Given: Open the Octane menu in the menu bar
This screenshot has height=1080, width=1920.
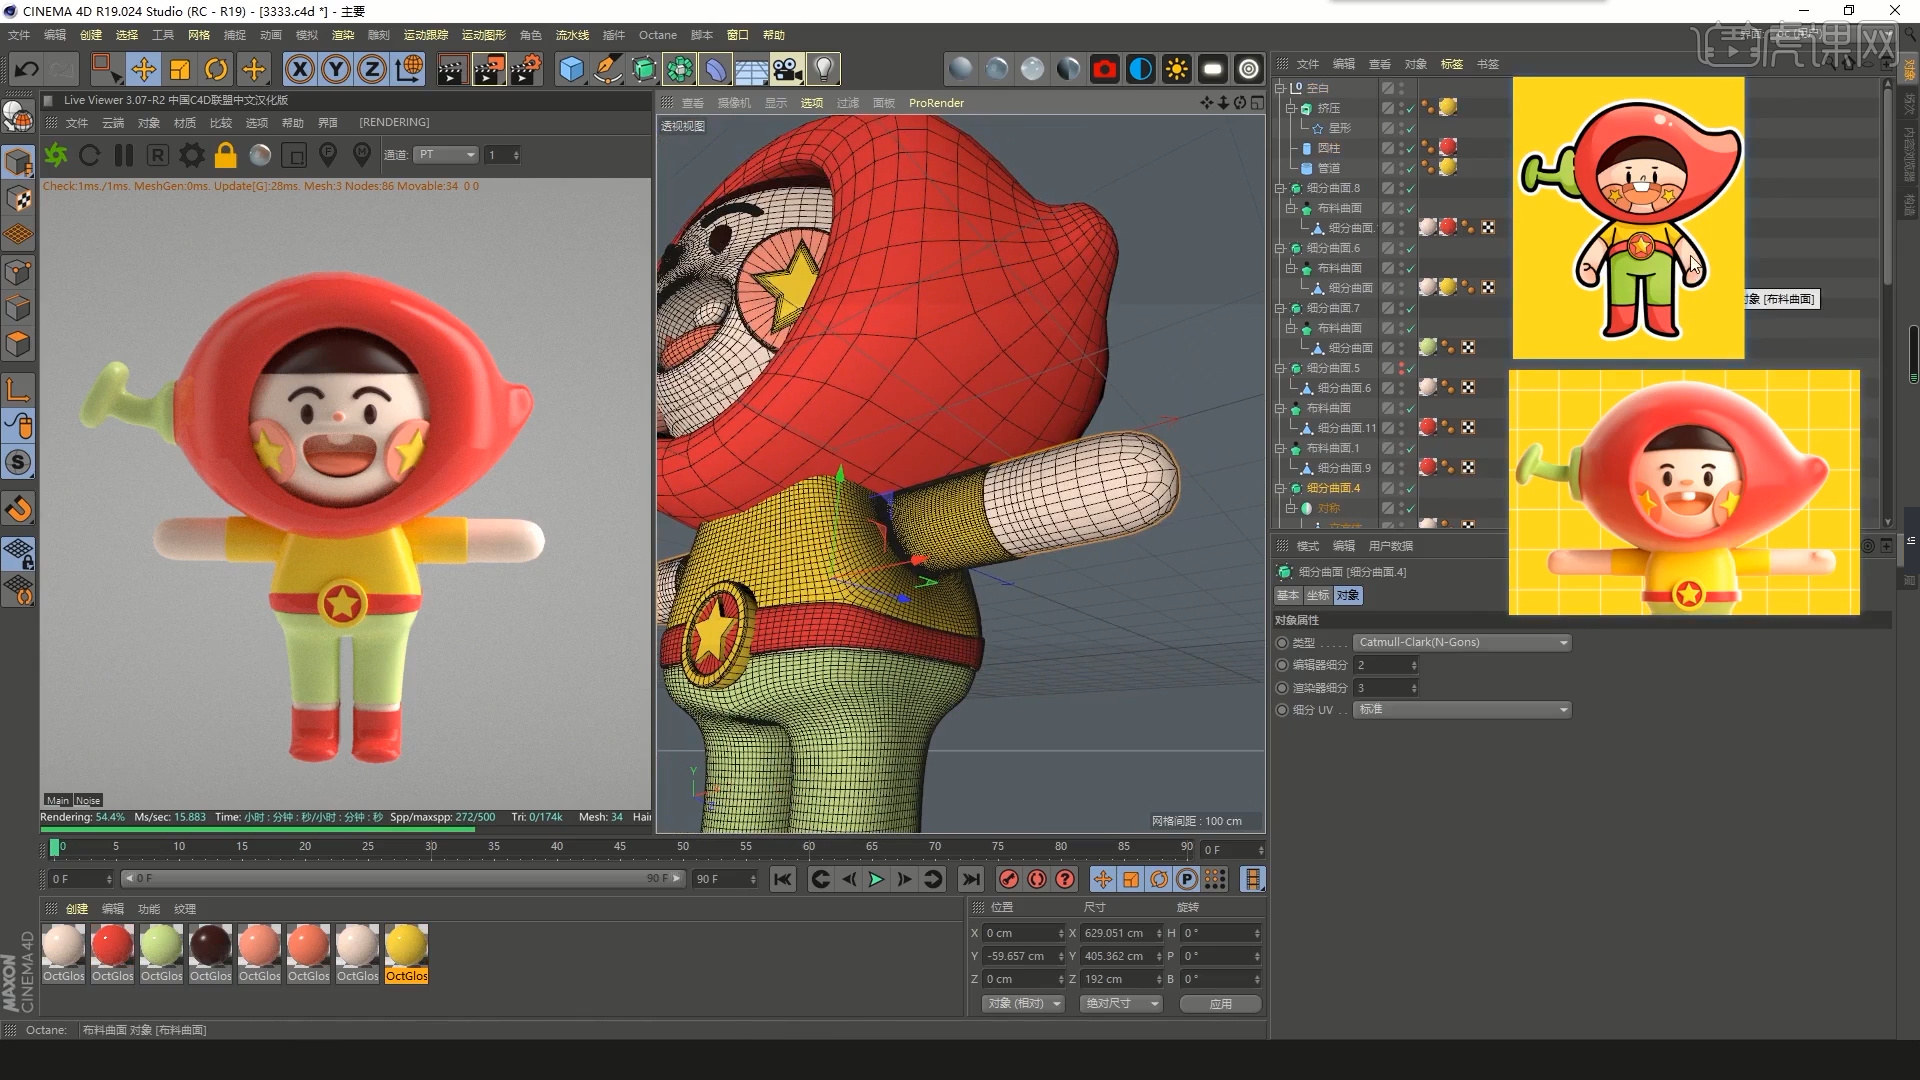Looking at the screenshot, I should 657,35.
